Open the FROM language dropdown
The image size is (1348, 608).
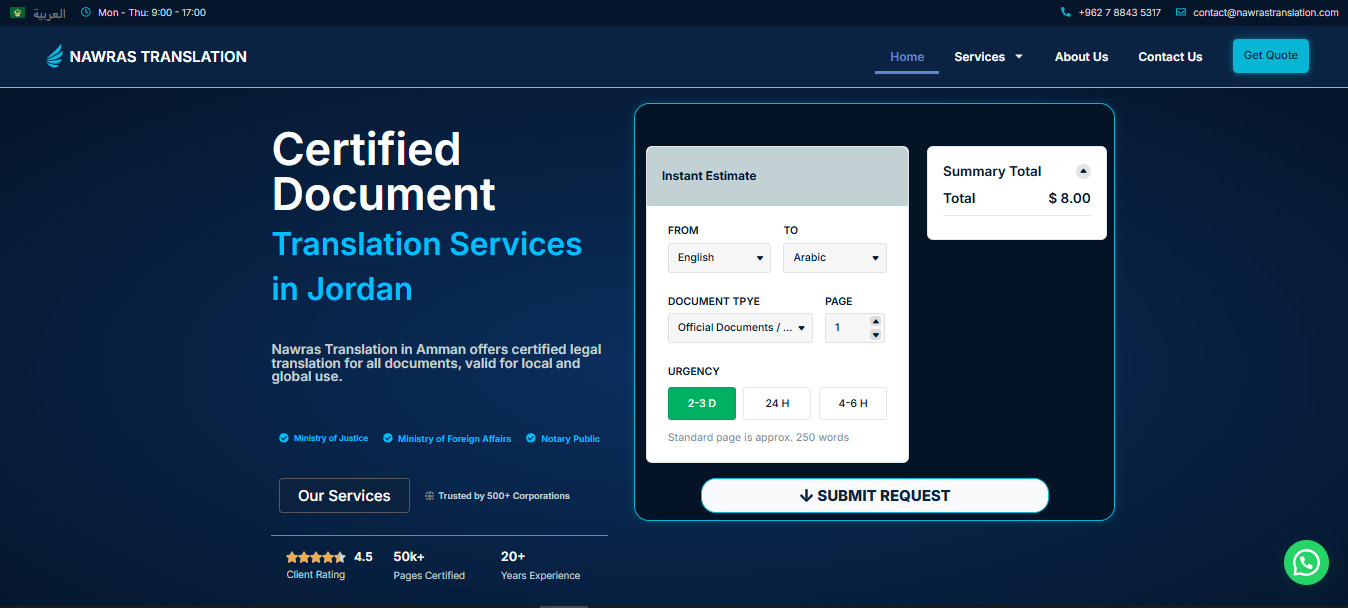coord(719,258)
